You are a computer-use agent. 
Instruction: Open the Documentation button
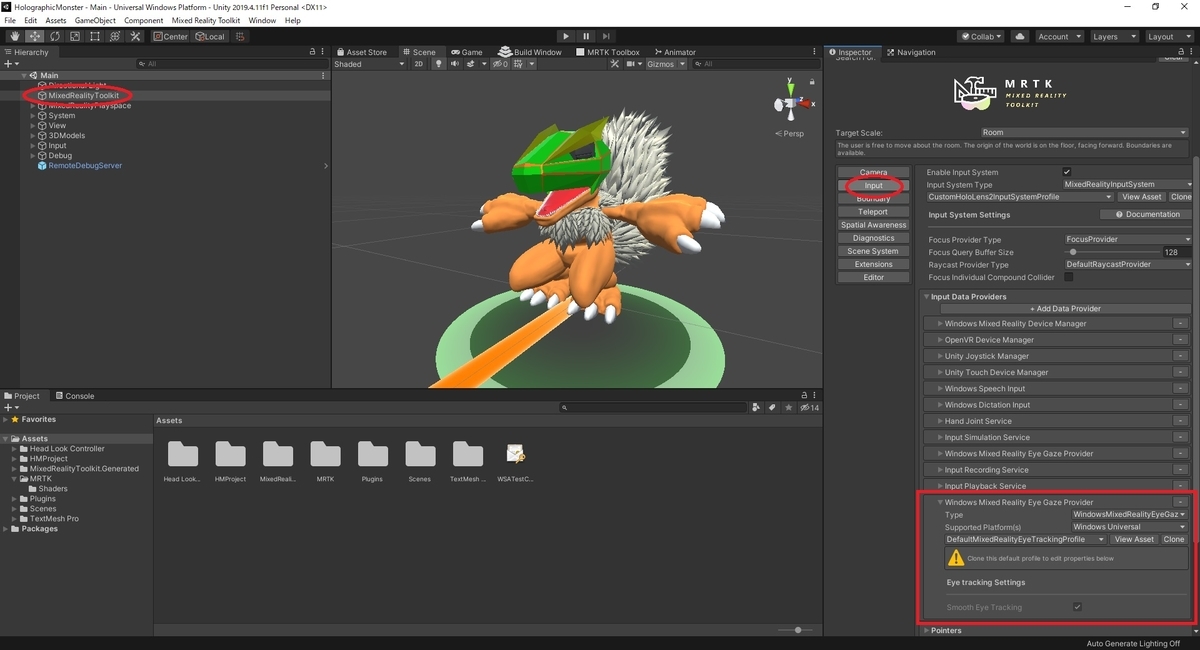[1146, 214]
